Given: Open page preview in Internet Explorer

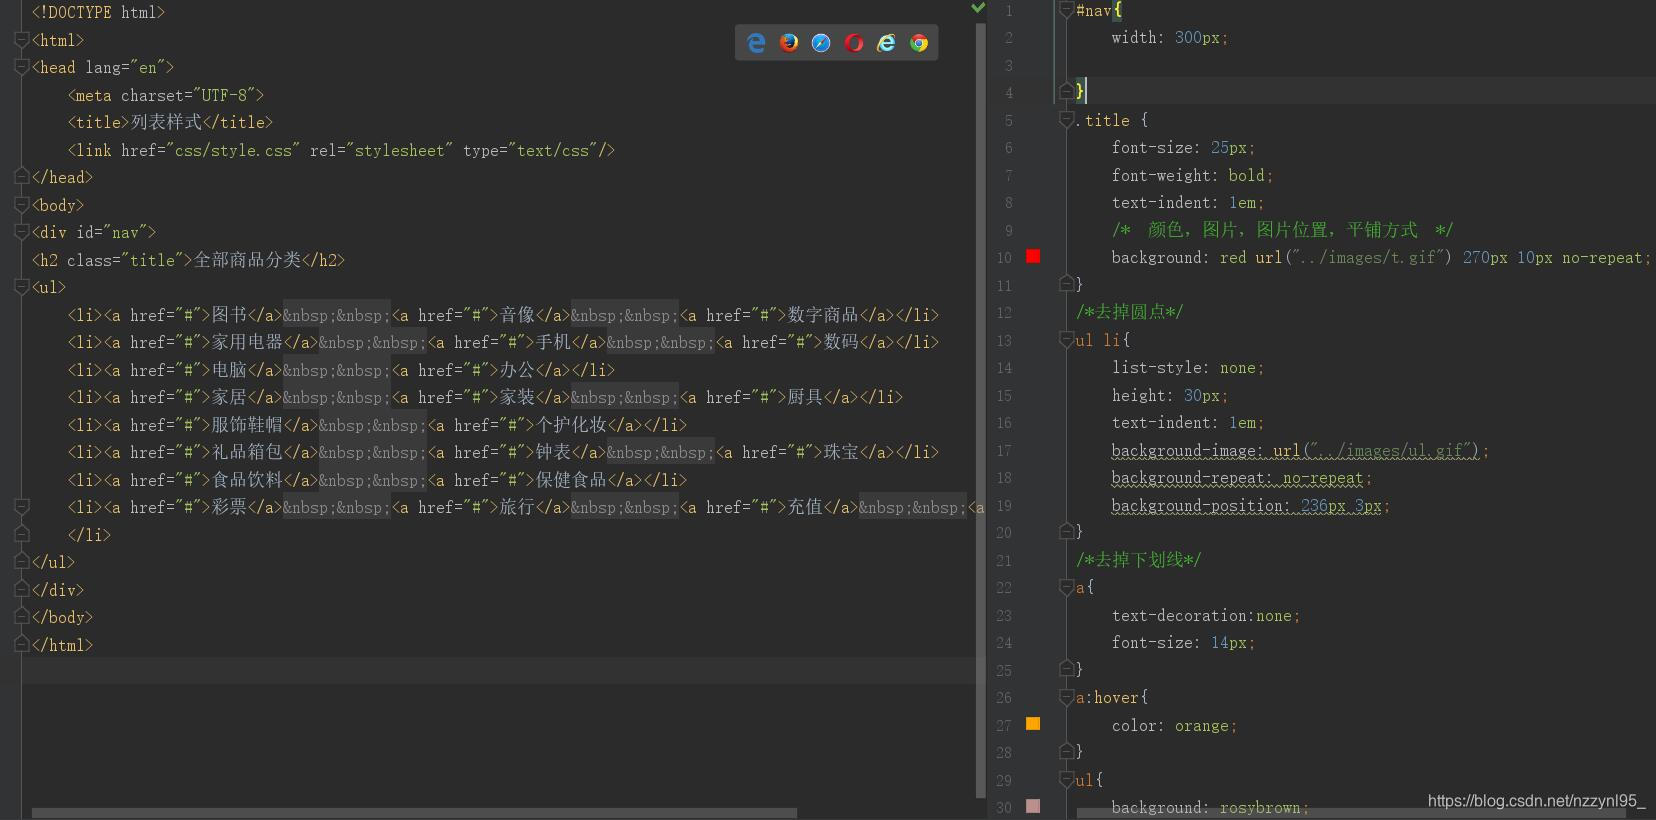Looking at the screenshot, I should click(x=886, y=42).
